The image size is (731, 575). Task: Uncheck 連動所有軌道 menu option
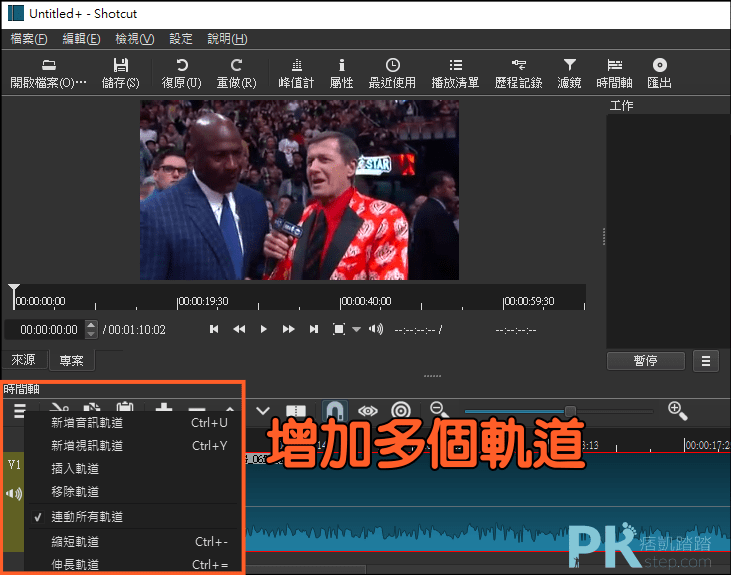(x=133, y=517)
